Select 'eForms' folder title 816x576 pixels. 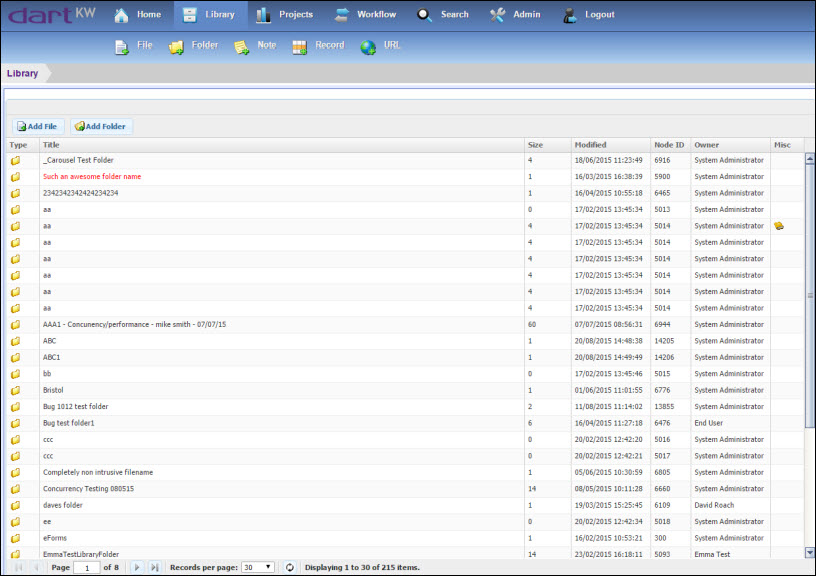(x=55, y=539)
